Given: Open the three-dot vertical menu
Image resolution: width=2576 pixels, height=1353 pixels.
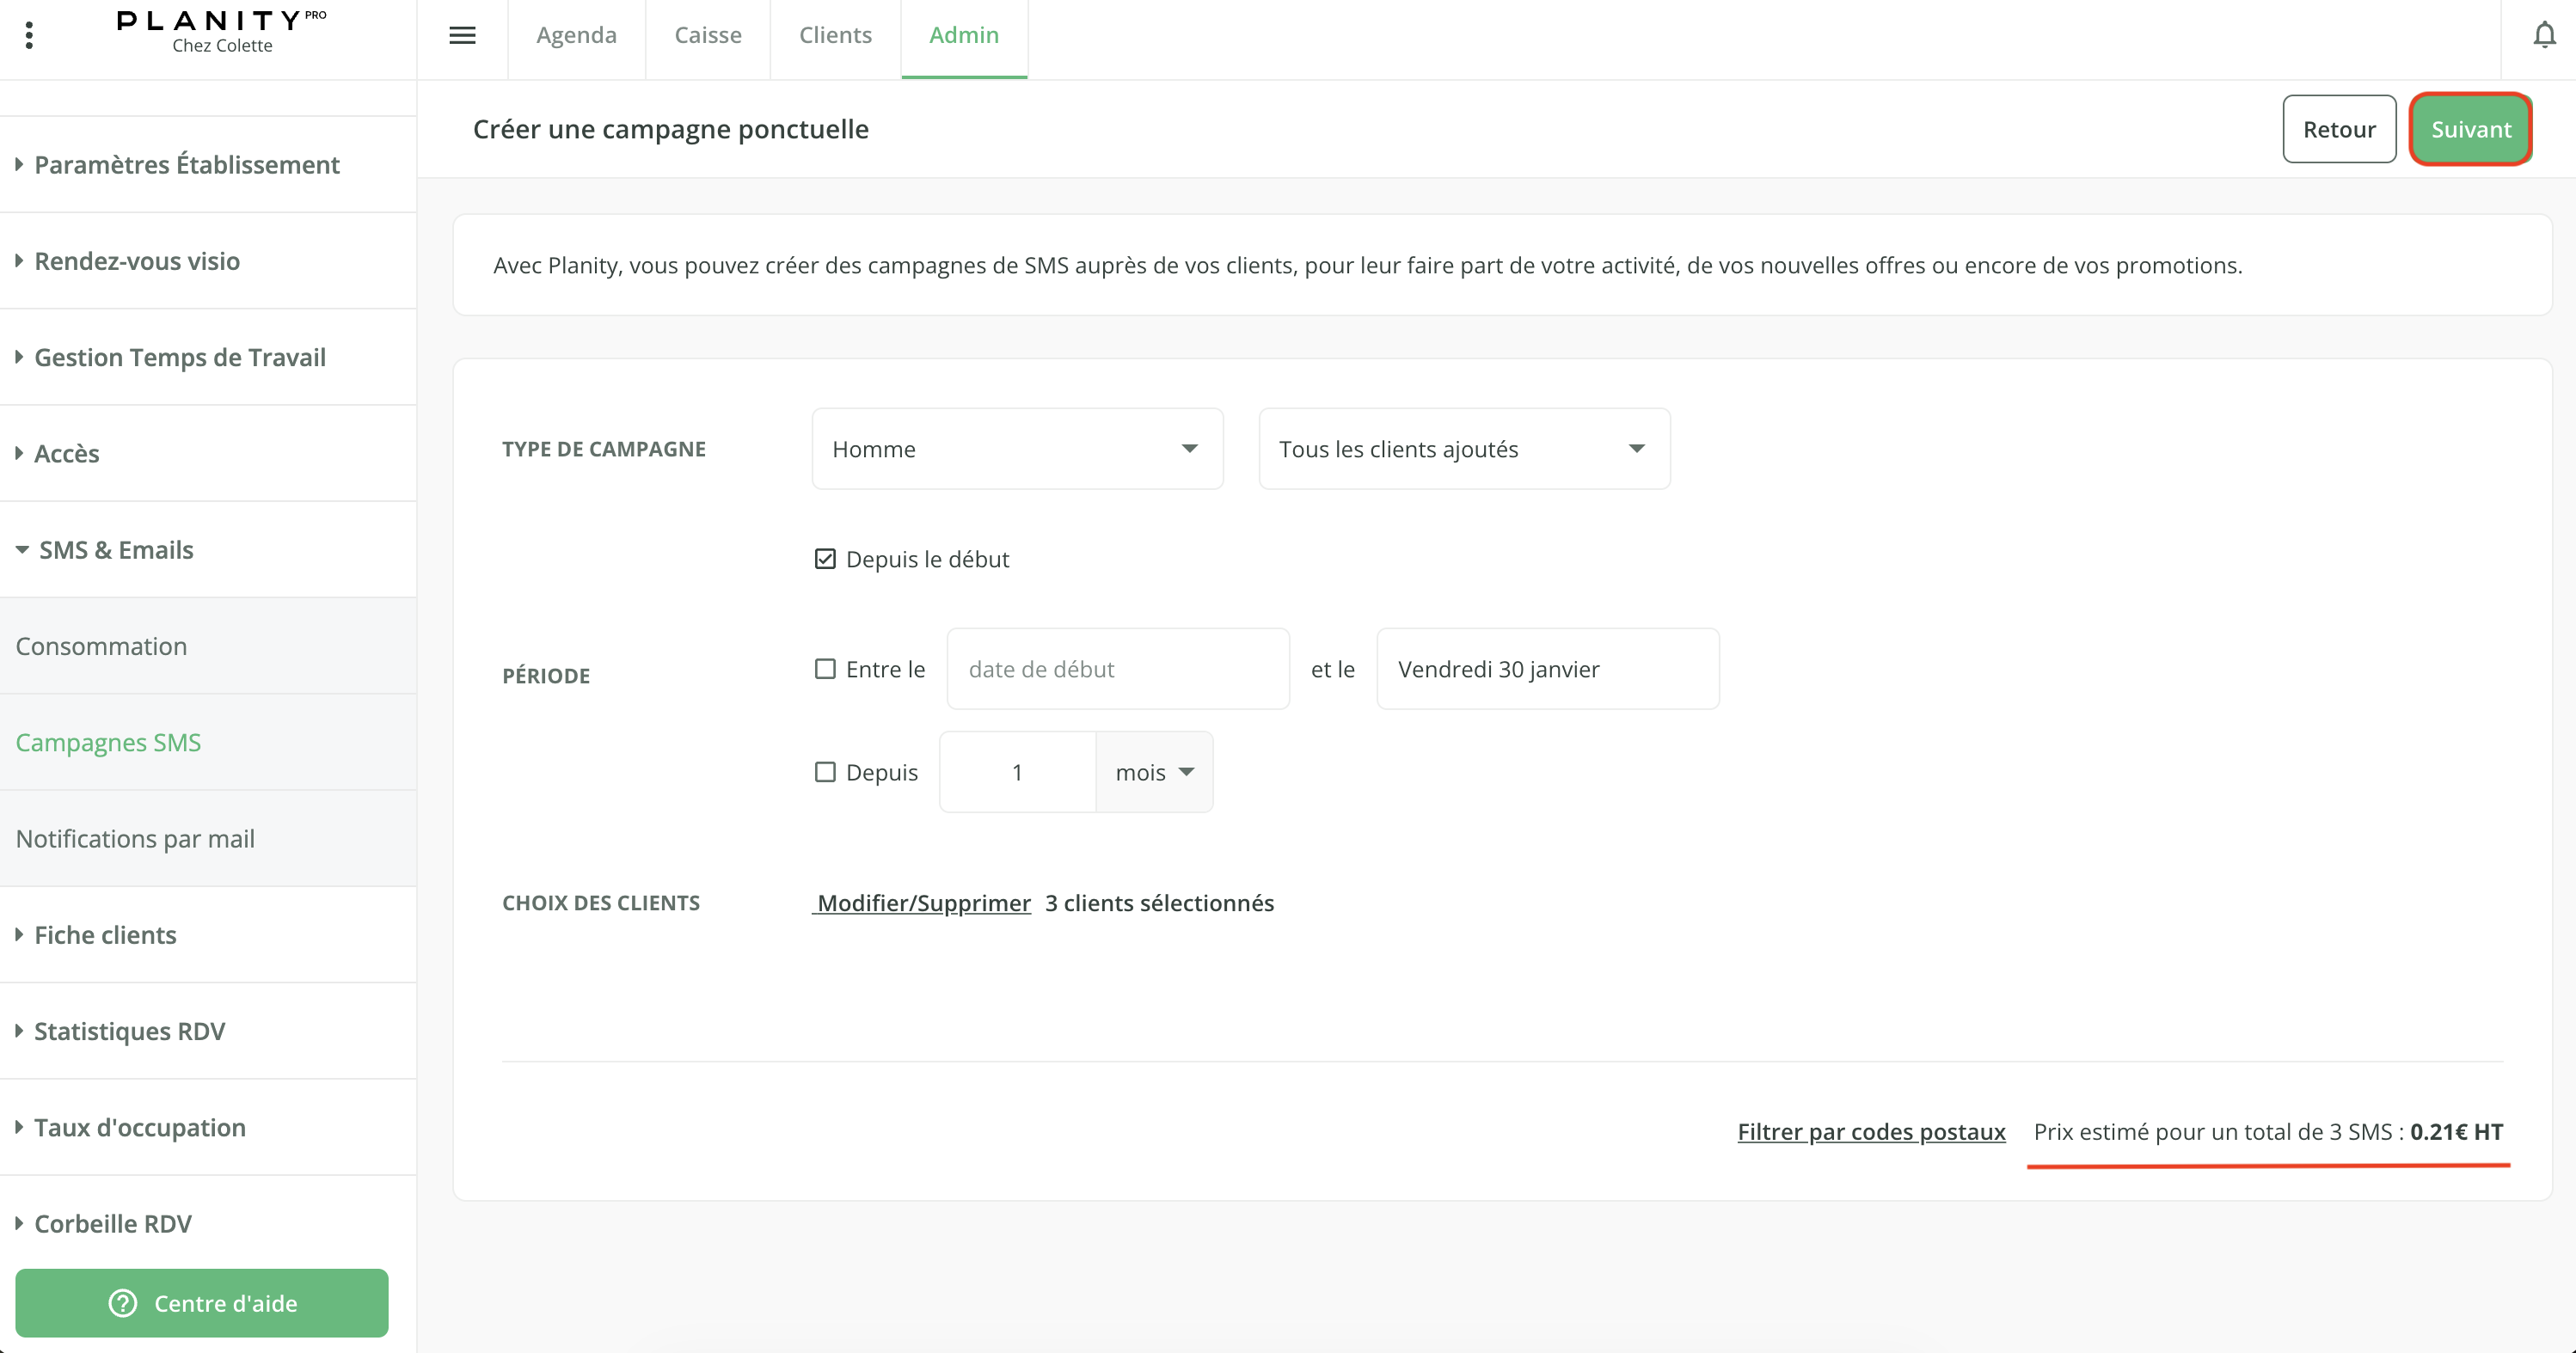Looking at the screenshot, I should [x=29, y=36].
